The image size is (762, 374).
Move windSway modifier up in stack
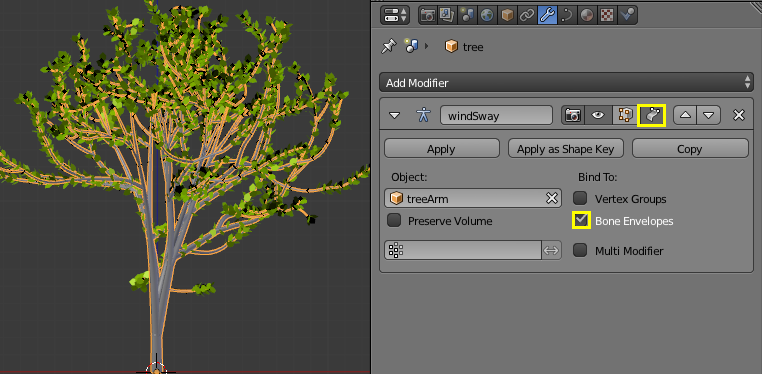(685, 116)
